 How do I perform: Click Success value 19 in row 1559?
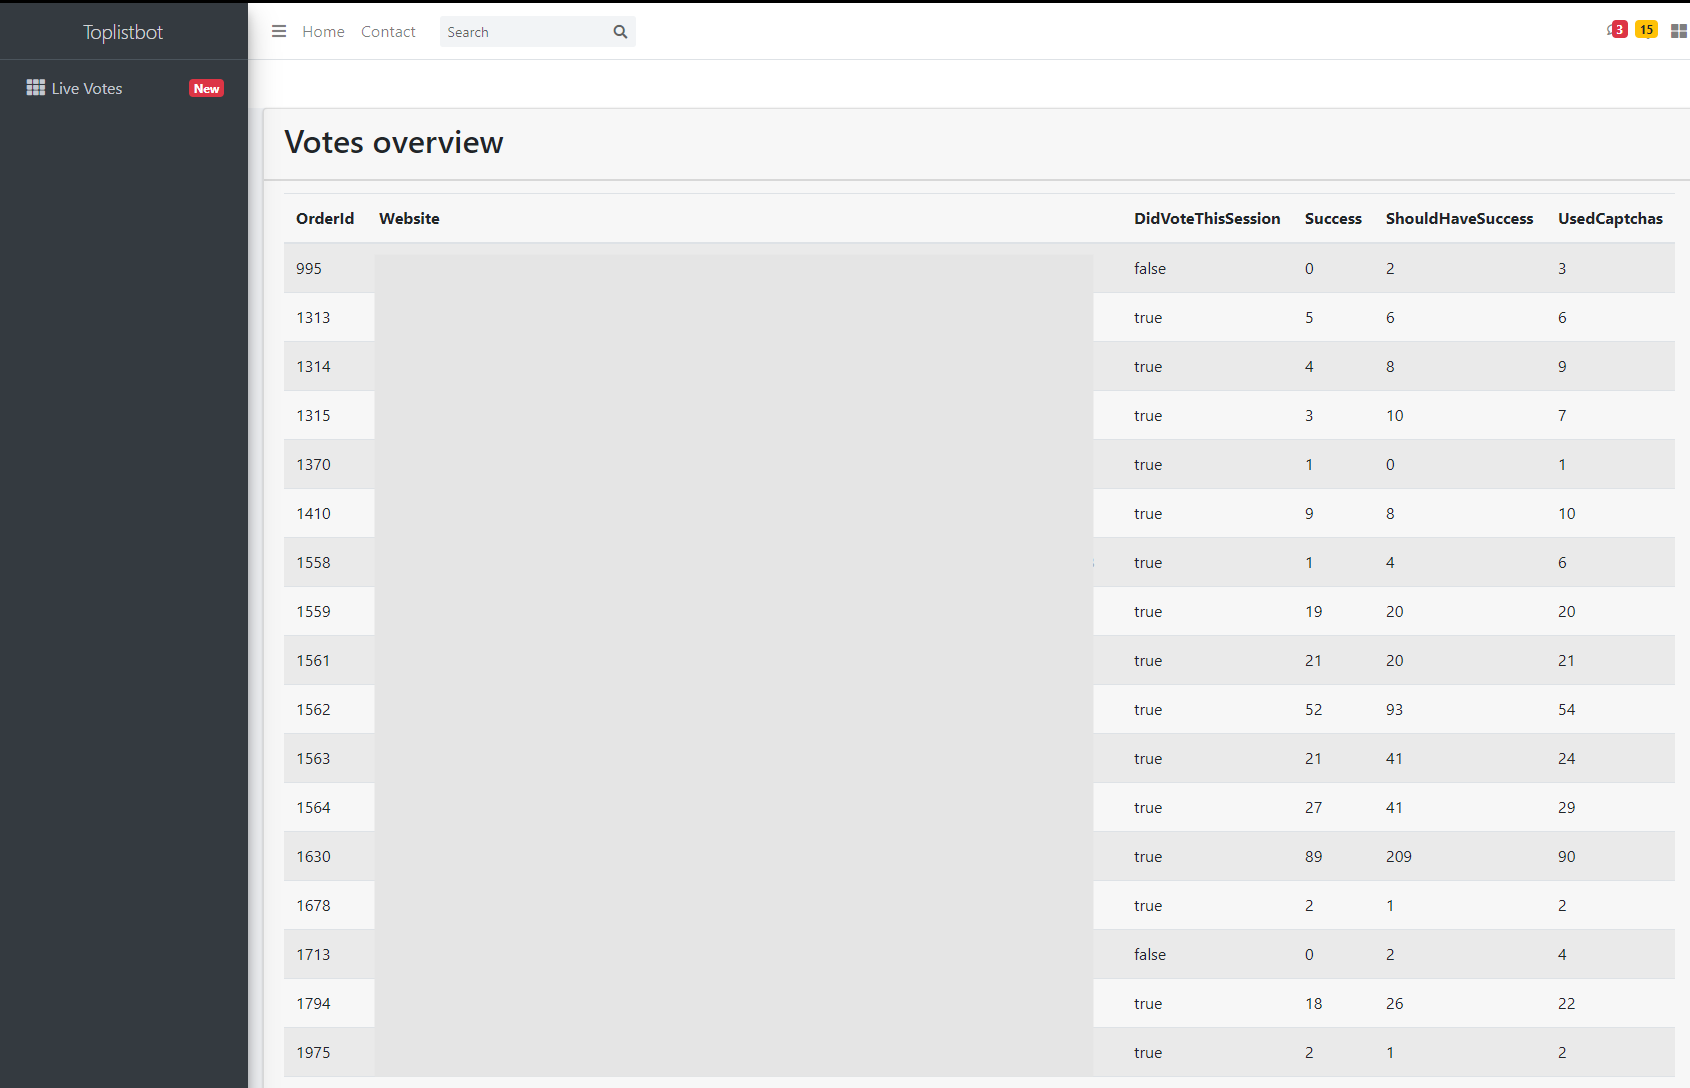[1313, 612]
